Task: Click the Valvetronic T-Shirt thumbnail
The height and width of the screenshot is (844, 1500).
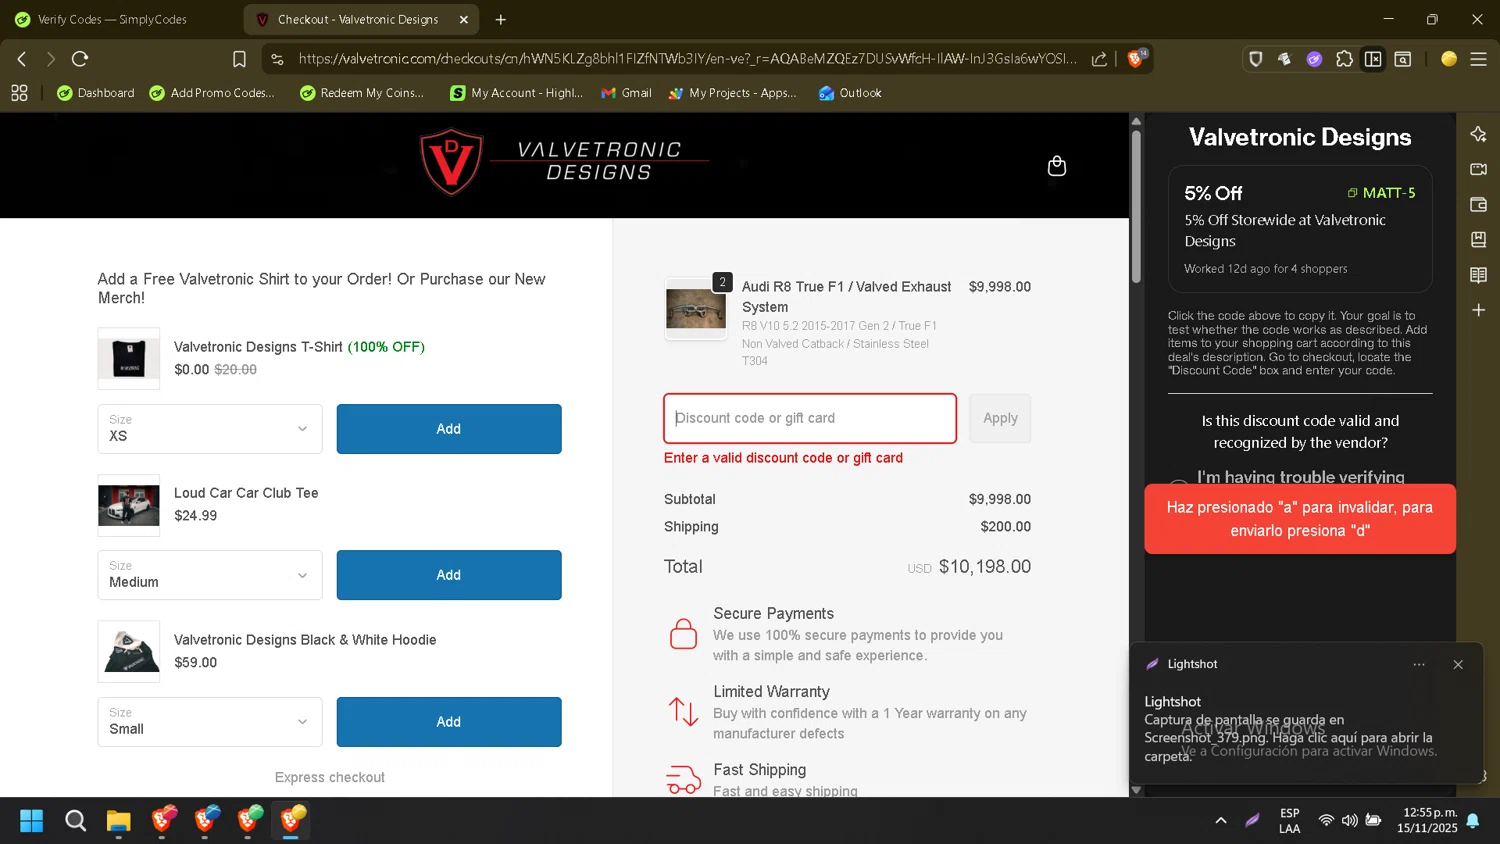Action: 129,358
